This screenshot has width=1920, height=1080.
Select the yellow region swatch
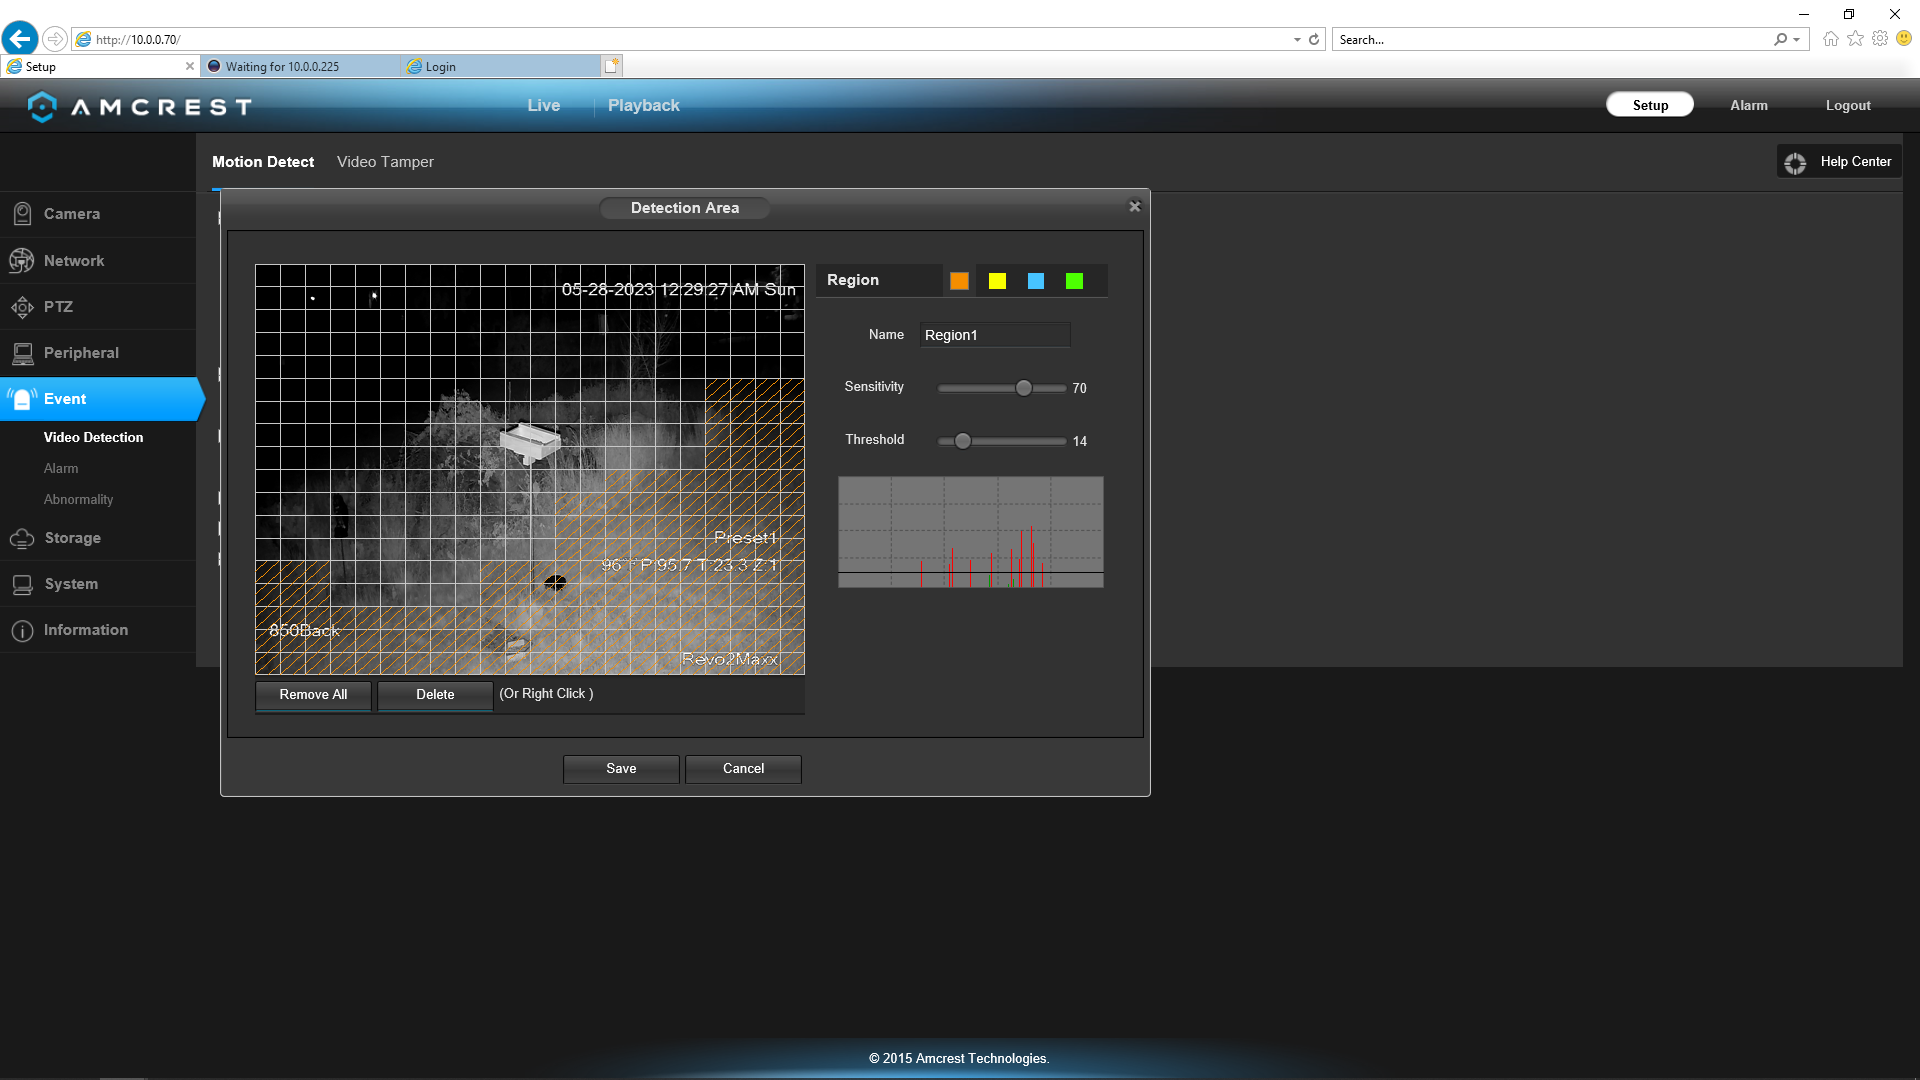tap(997, 281)
